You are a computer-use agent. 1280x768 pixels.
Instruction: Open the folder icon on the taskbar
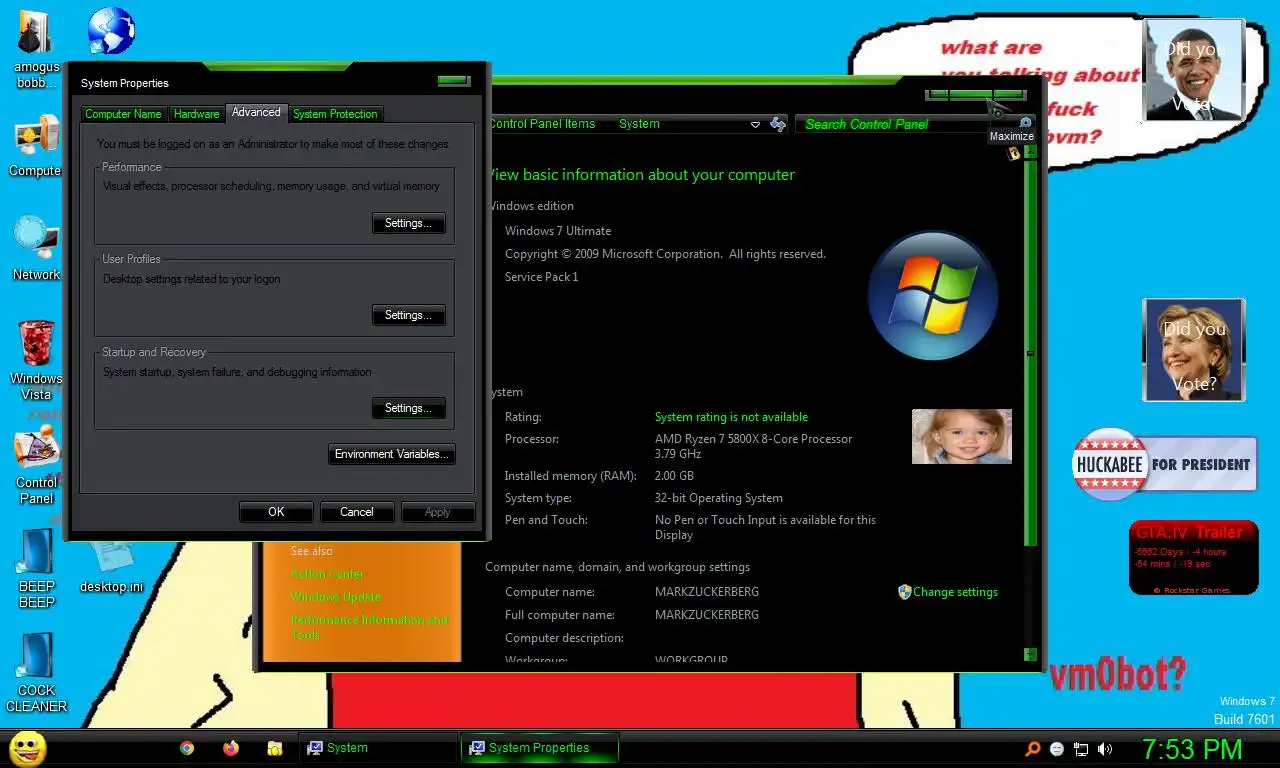tap(275, 748)
